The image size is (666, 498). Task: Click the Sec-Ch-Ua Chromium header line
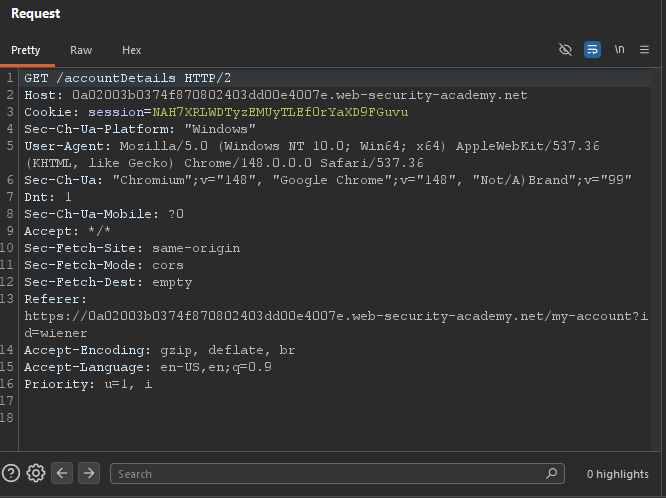click(x=328, y=180)
